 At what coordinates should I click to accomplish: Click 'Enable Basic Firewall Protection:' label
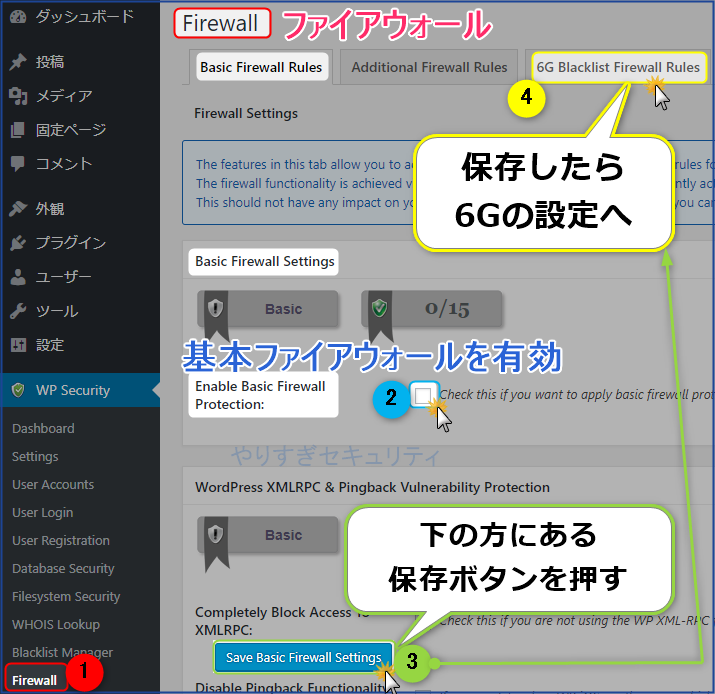click(260, 395)
